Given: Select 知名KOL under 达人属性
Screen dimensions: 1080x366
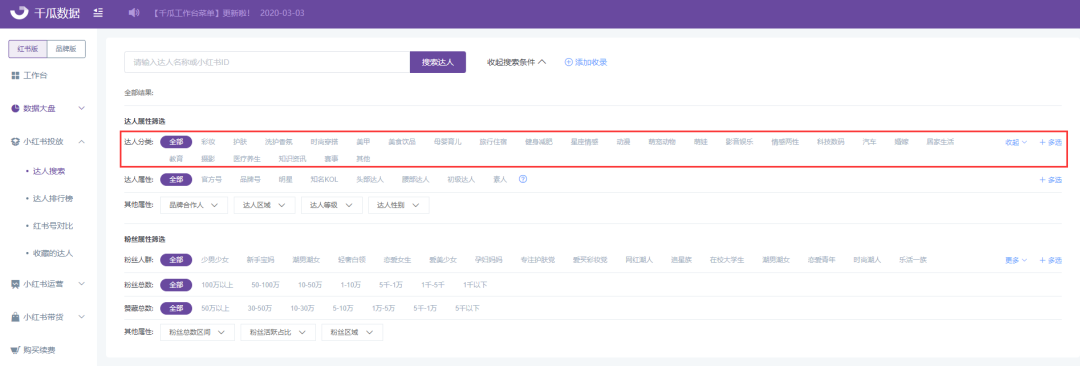Looking at the screenshot, I should (x=322, y=179).
